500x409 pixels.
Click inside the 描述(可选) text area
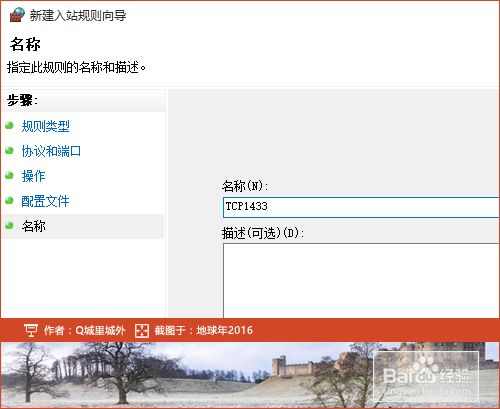coord(361,280)
